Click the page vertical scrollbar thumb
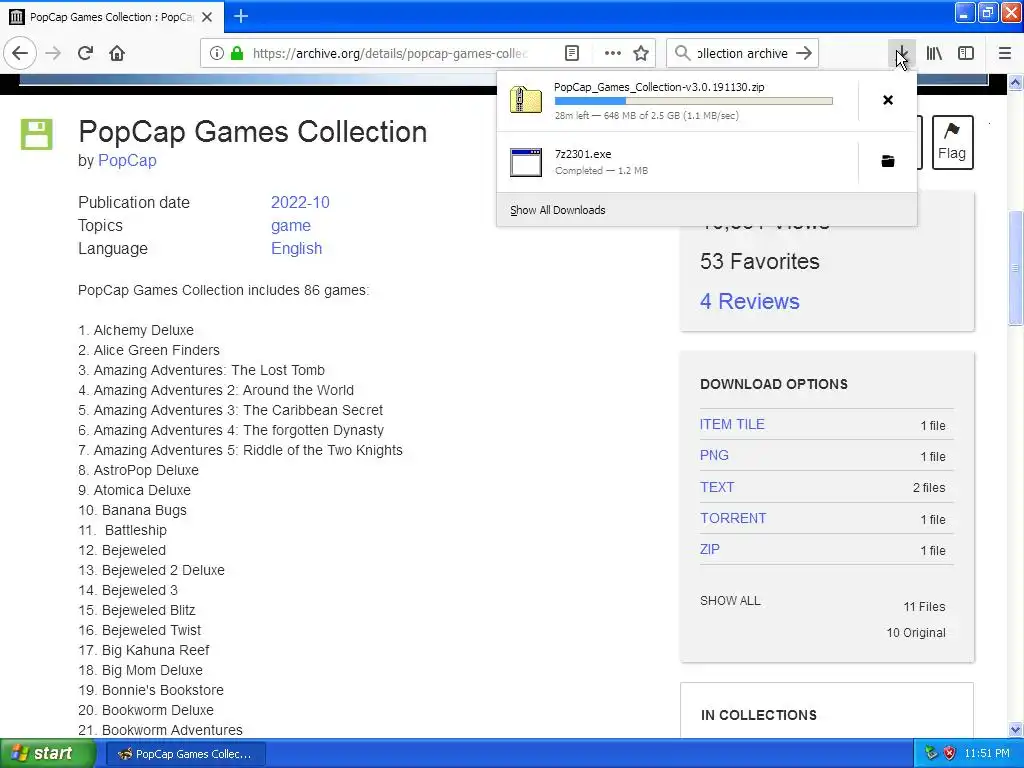 (x=1016, y=268)
